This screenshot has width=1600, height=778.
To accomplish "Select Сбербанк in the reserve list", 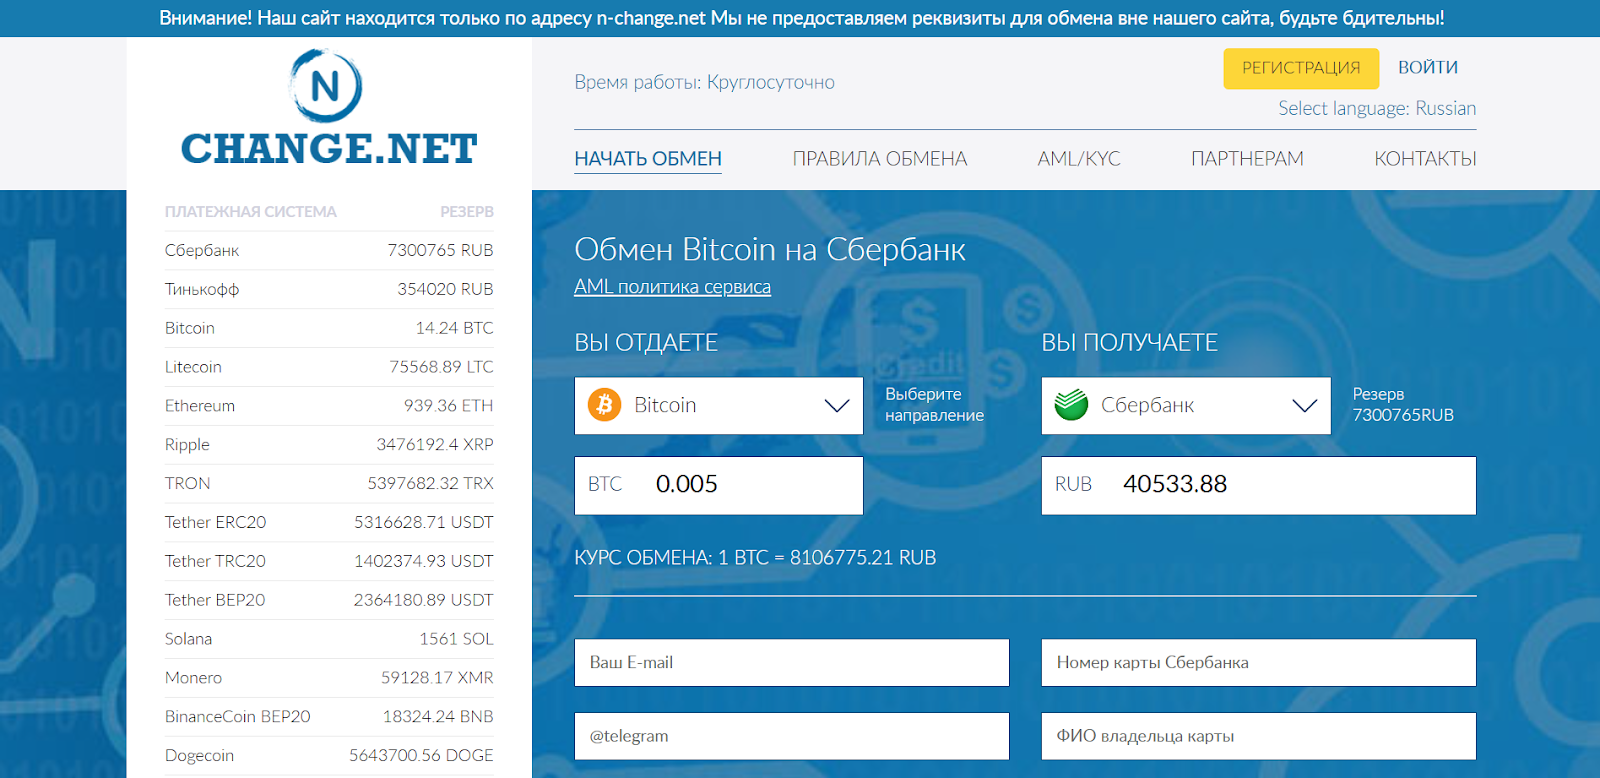I will coord(329,250).
